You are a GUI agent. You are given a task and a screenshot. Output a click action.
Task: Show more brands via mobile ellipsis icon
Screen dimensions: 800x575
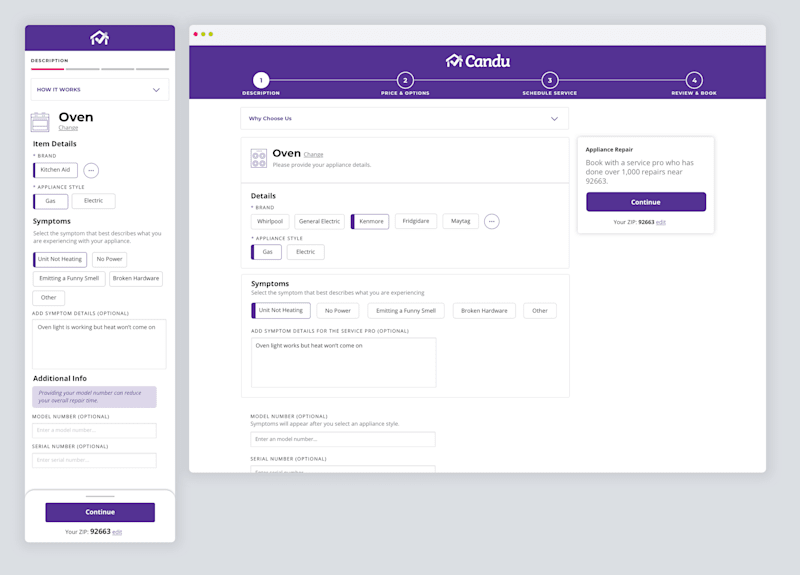coord(91,170)
